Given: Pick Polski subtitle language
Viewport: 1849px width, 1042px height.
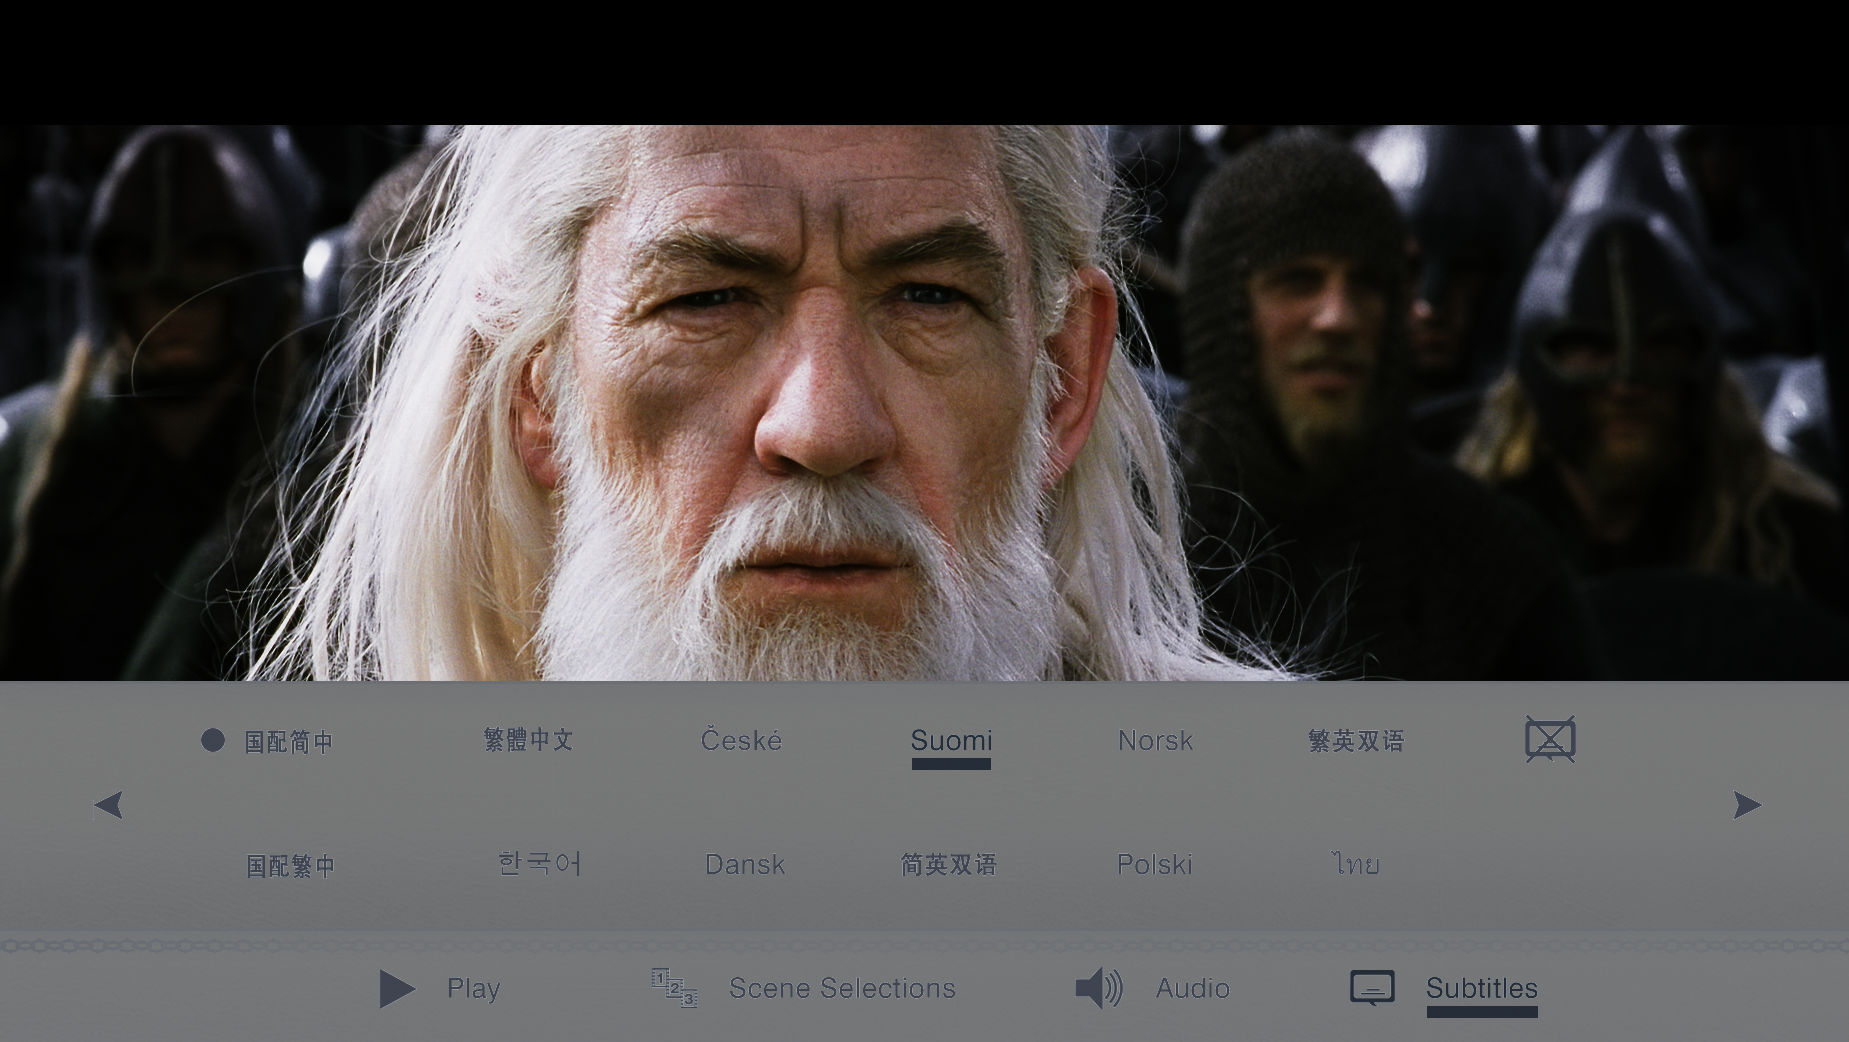Looking at the screenshot, I should [x=1154, y=865].
